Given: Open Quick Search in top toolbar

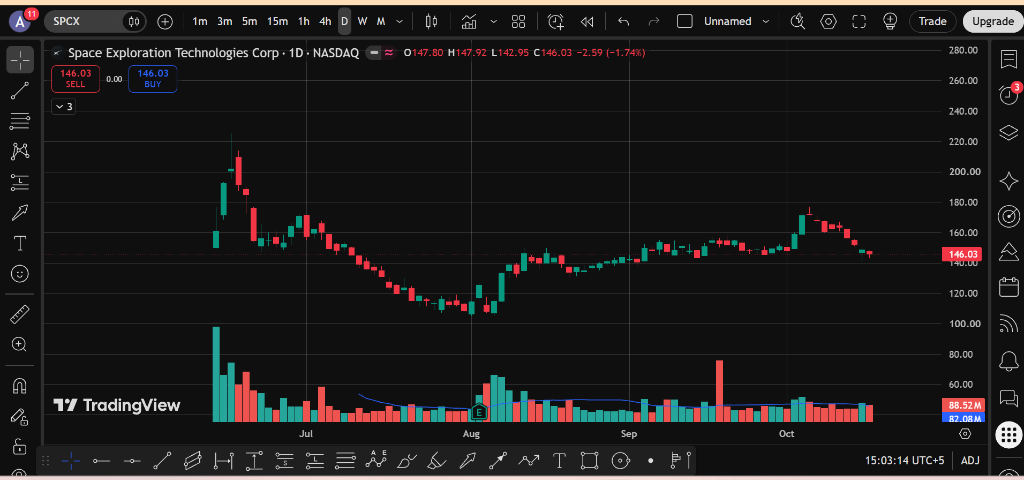Looking at the screenshot, I should pyautogui.click(x=797, y=22).
